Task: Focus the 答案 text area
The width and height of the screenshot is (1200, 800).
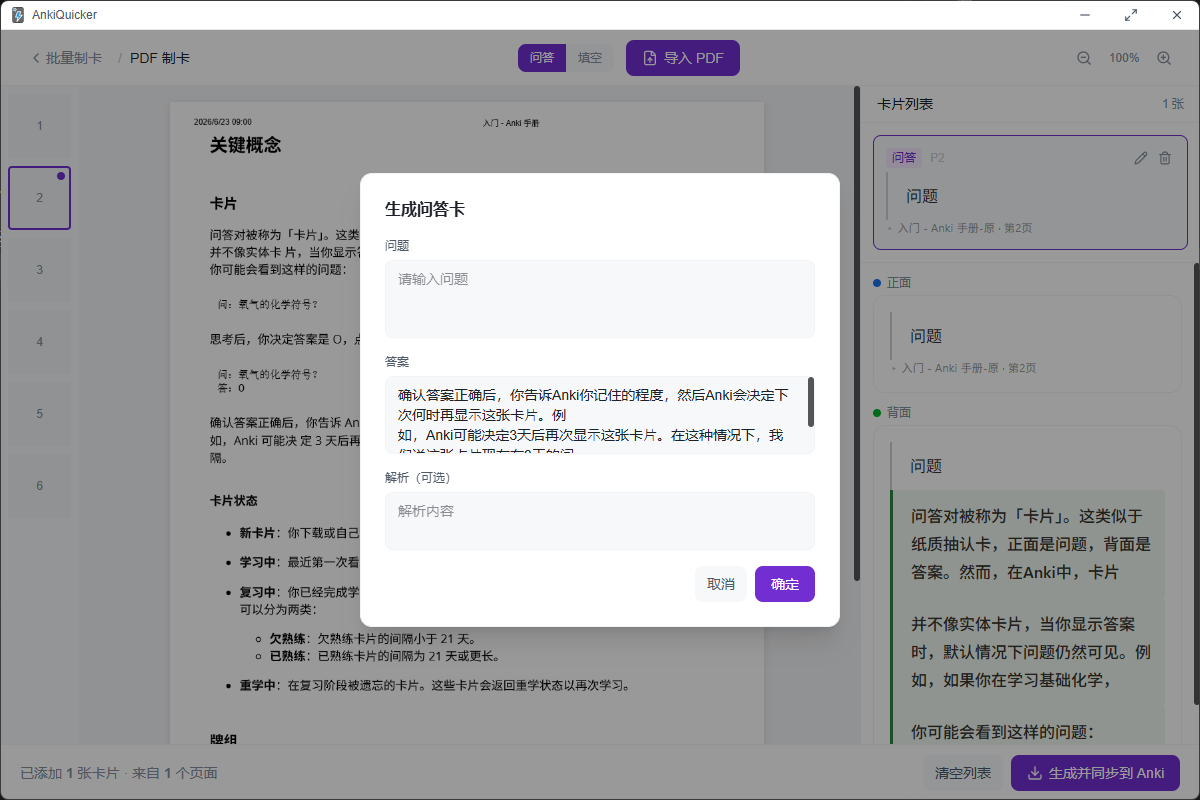Action: [600, 415]
